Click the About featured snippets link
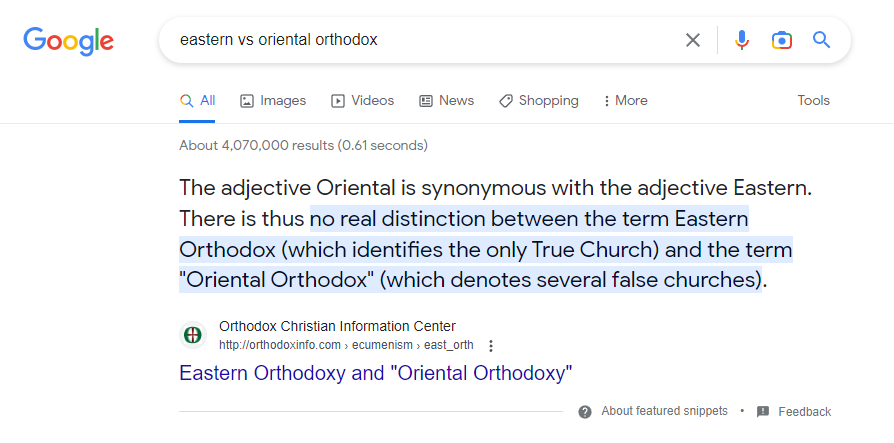Screen dimensions: 894x443 [x=664, y=411]
